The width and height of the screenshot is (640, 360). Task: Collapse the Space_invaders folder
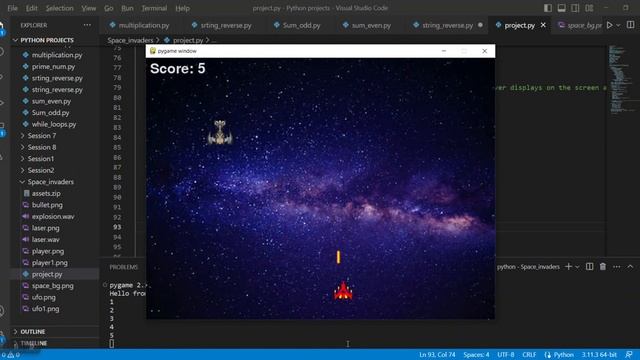51,182
